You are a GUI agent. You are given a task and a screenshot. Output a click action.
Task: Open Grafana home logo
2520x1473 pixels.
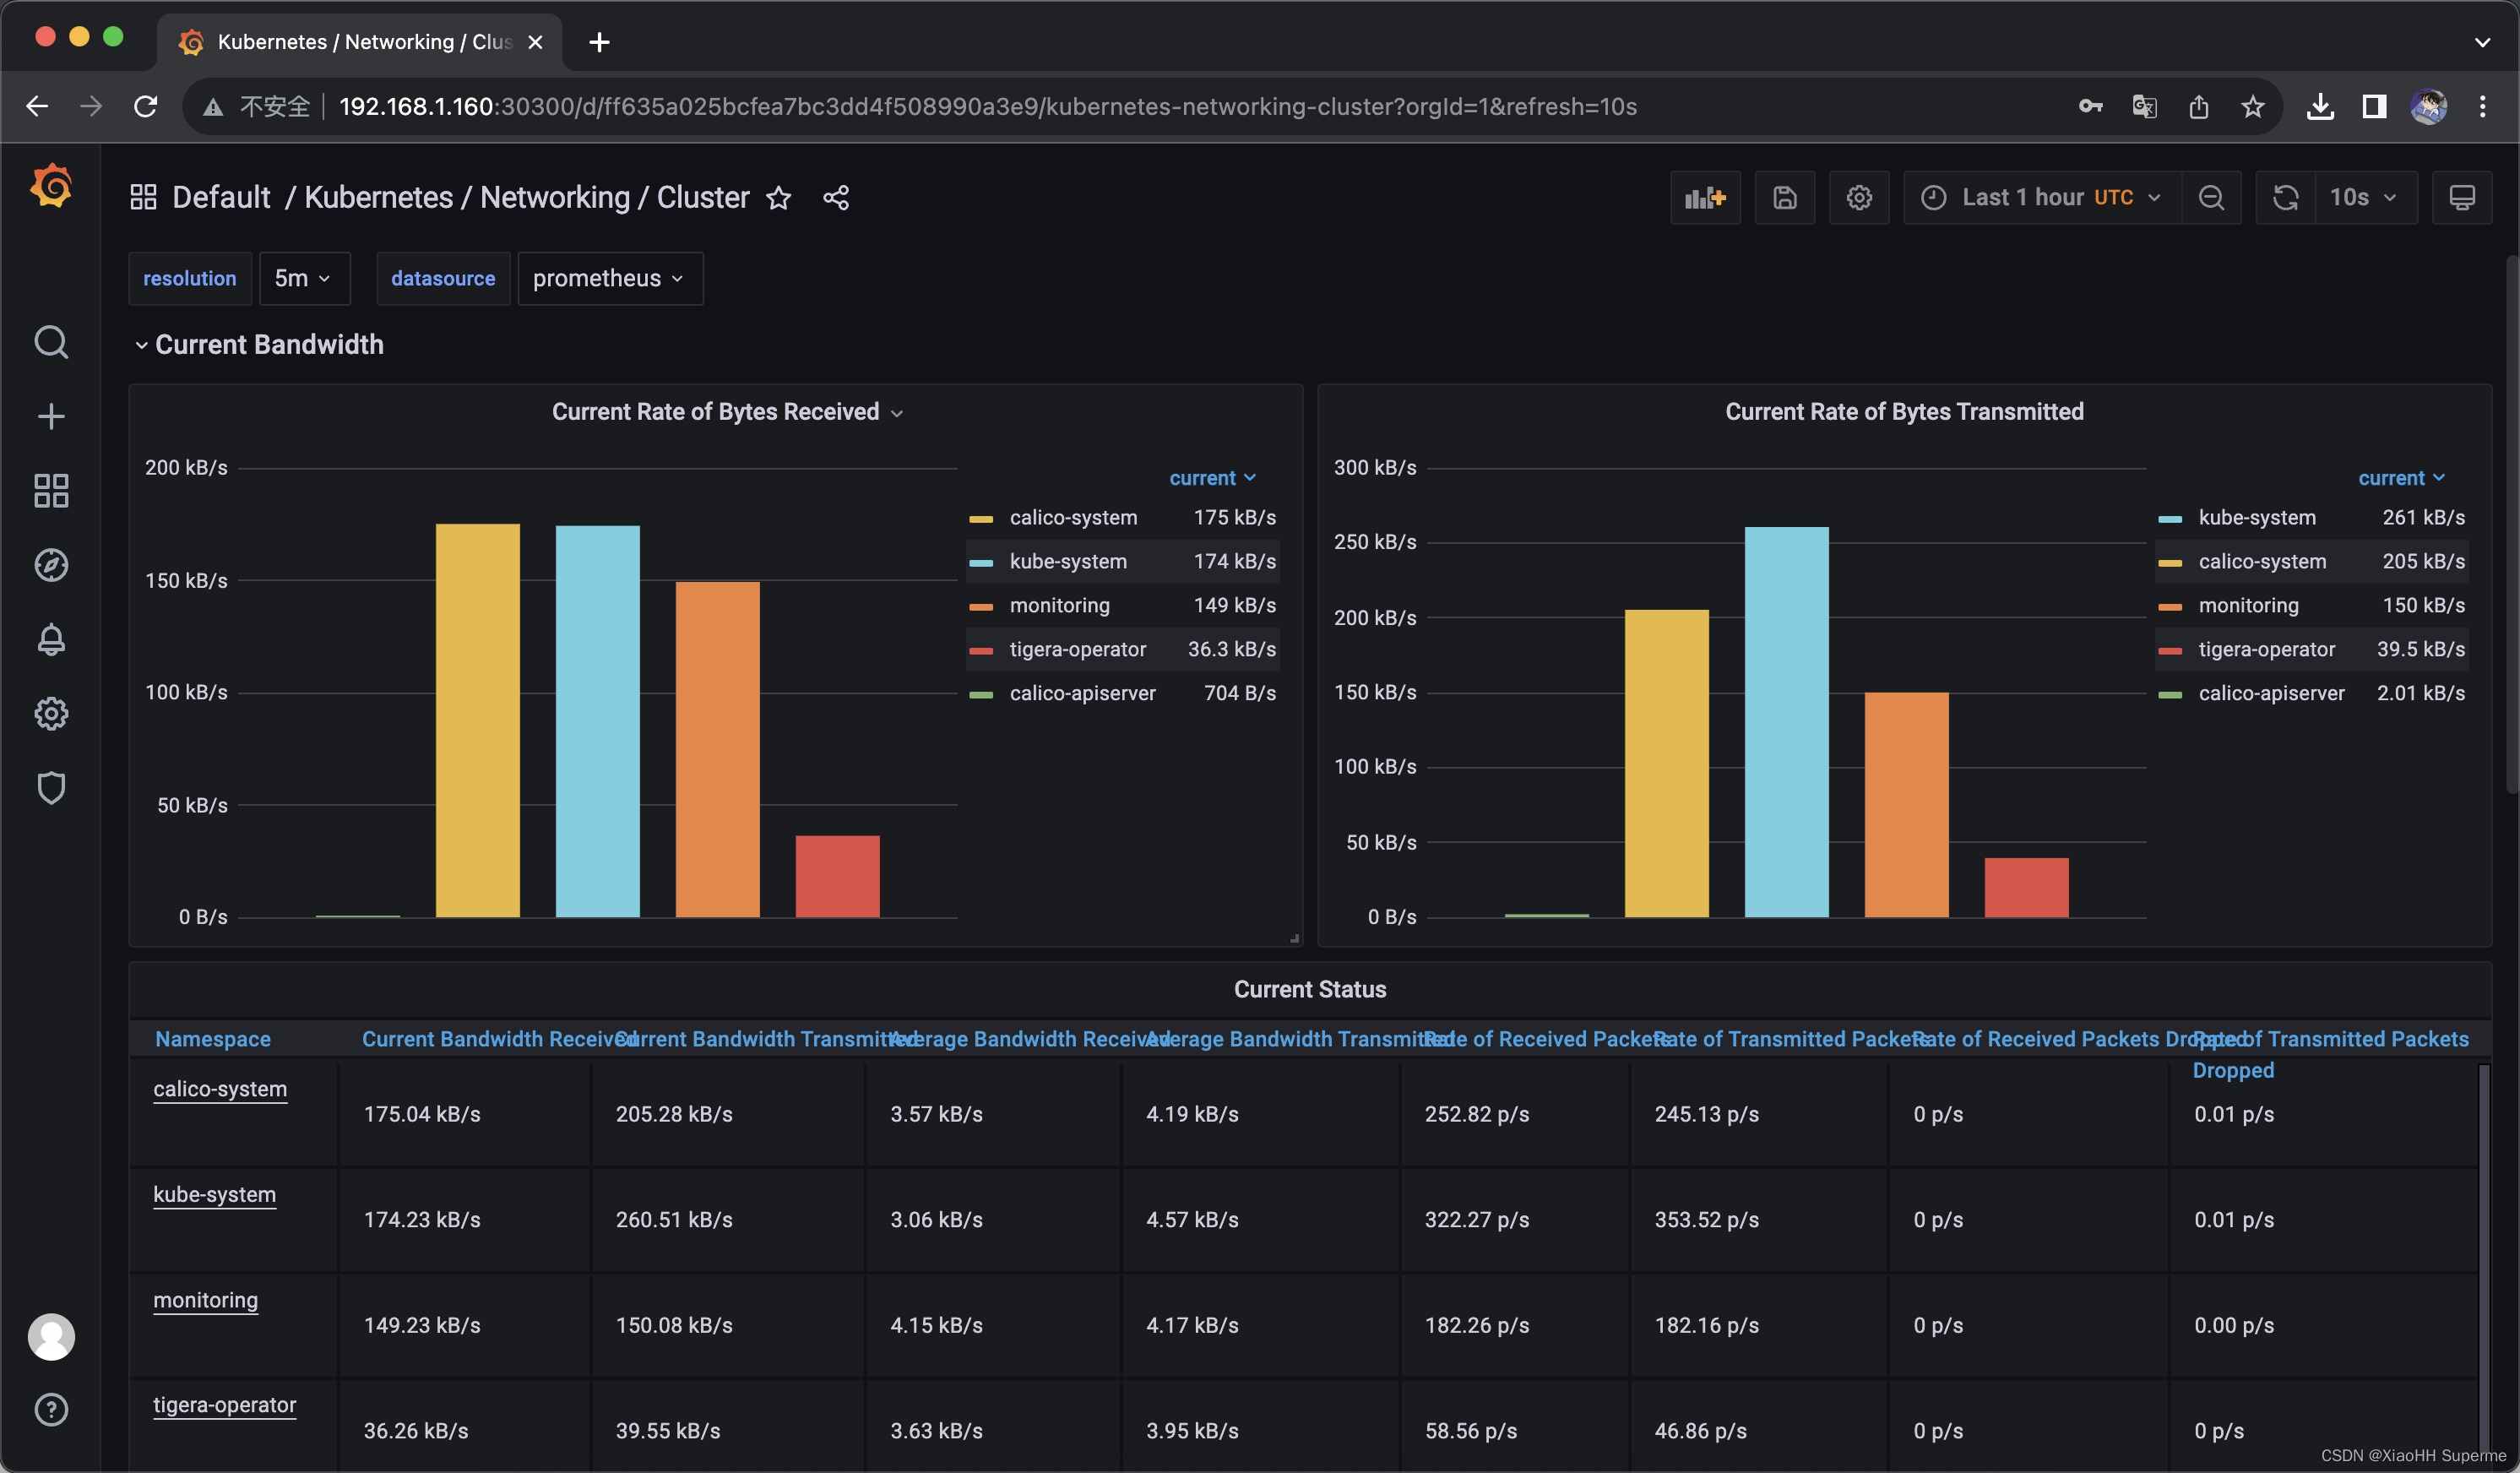point(51,186)
